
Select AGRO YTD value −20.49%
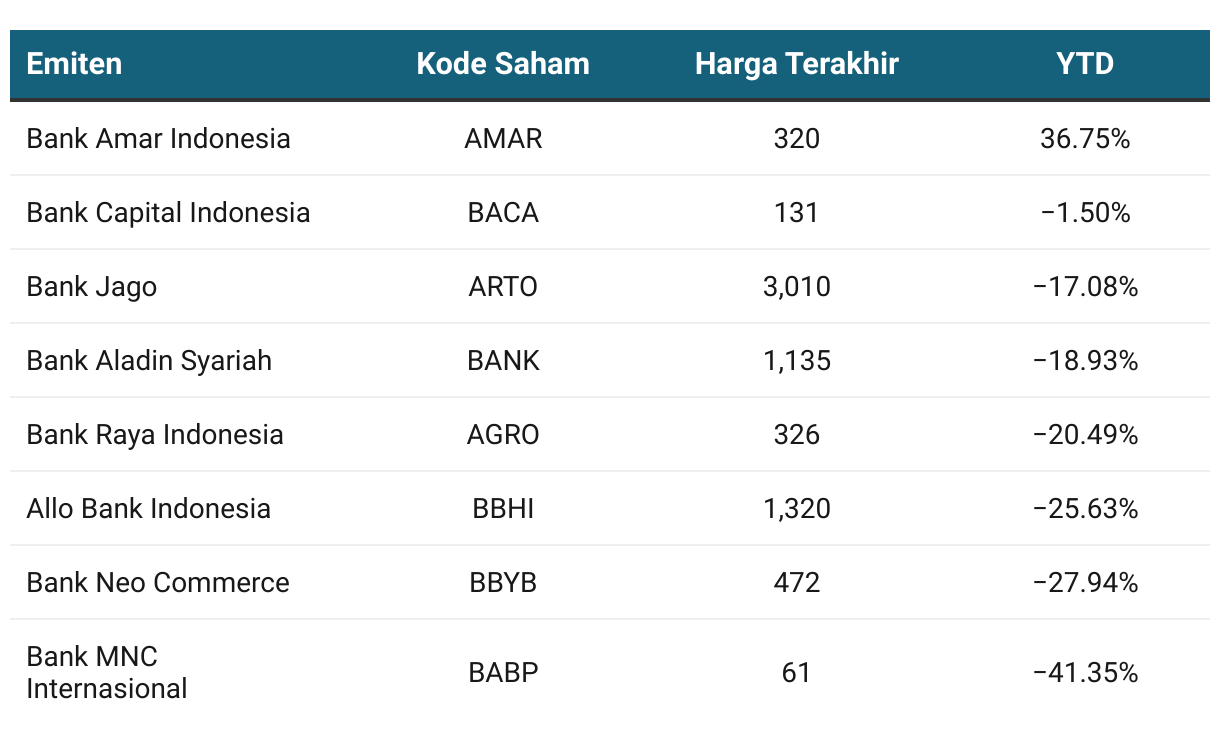tap(1085, 434)
